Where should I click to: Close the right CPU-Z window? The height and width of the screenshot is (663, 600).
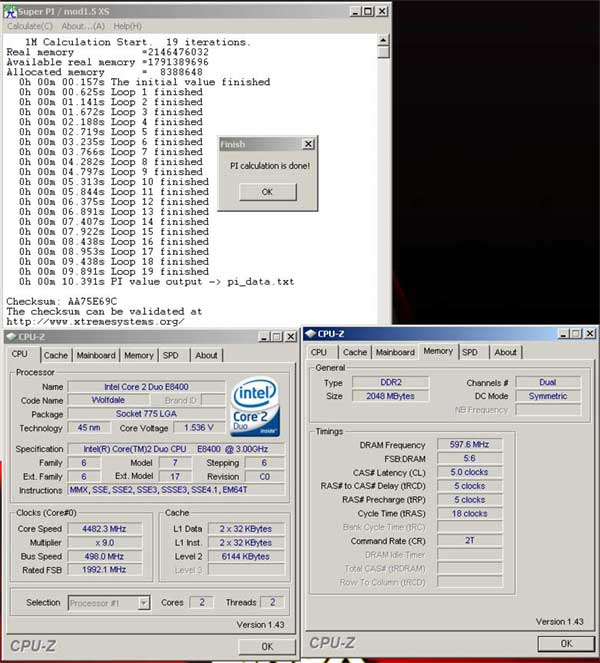pyautogui.click(x=590, y=334)
